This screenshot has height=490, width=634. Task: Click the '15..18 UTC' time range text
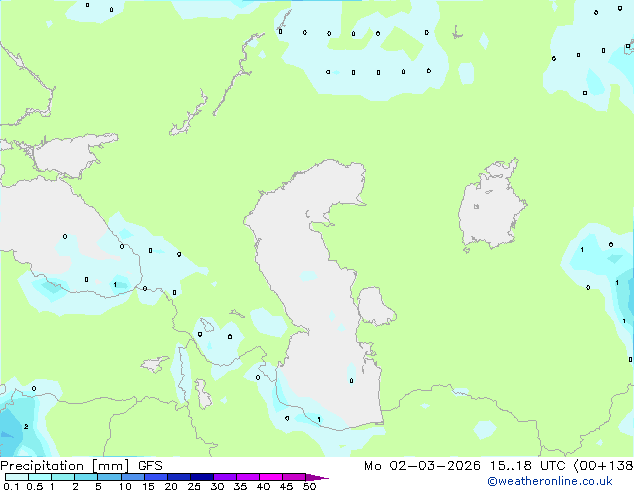tap(527, 466)
